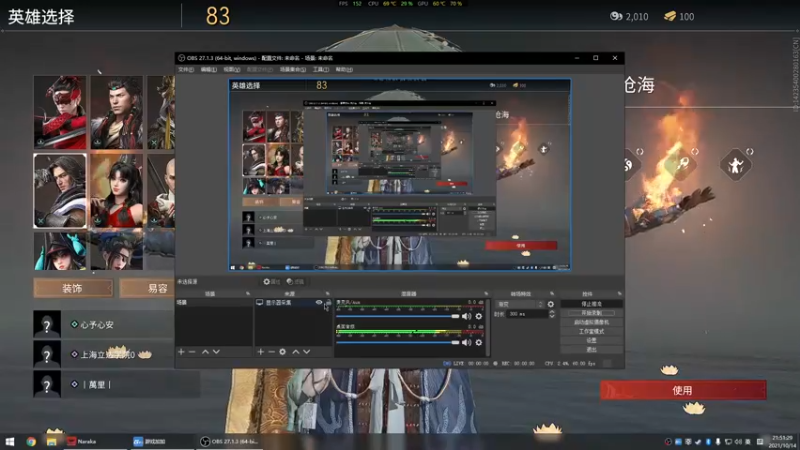The image size is (800, 450).
Task: Adjust the desktop audio volume slider
Action: [398, 342]
